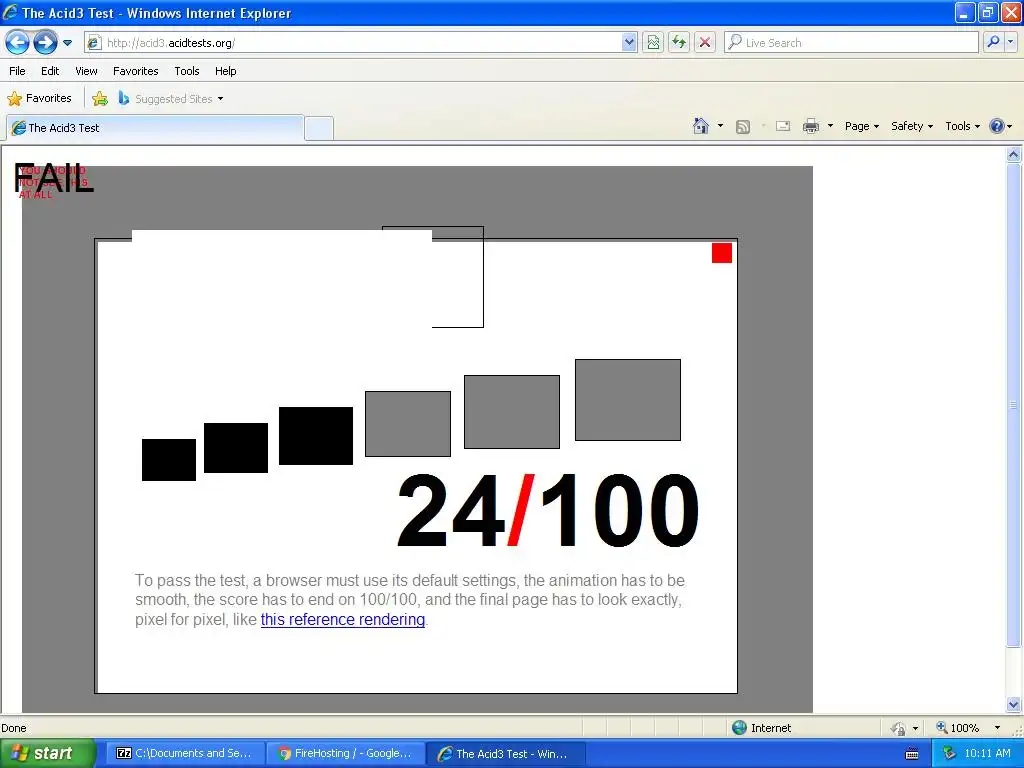Click the blue Help question mark icon

click(997, 126)
